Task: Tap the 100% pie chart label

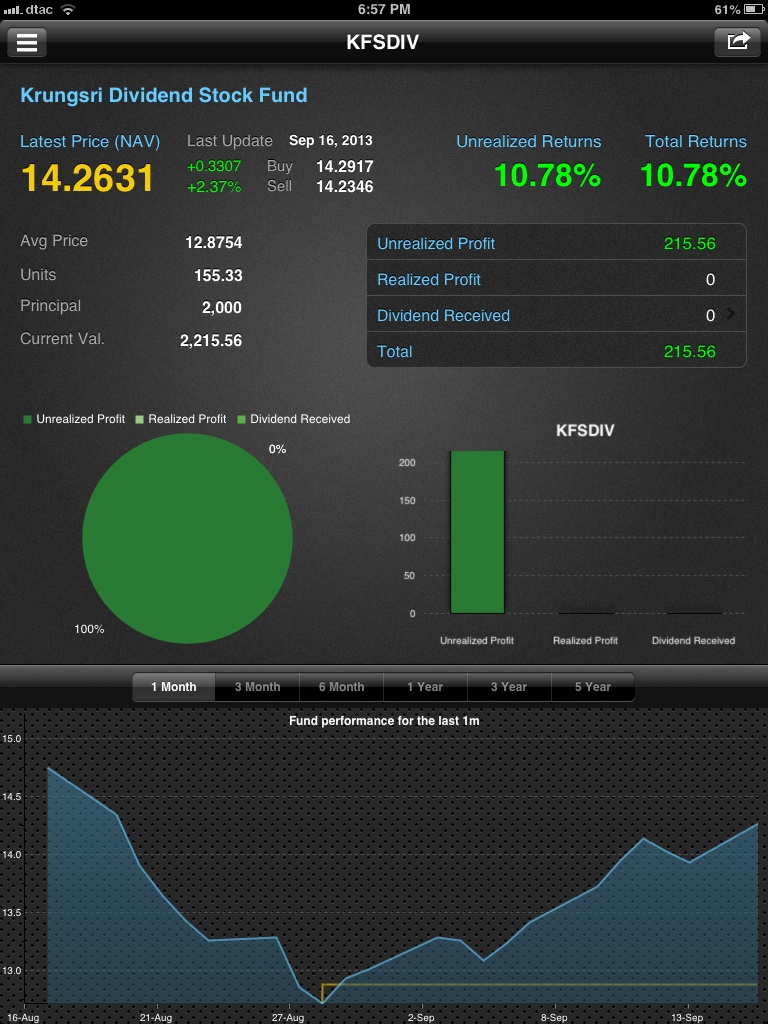Action: pyautogui.click(x=89, y=629)
